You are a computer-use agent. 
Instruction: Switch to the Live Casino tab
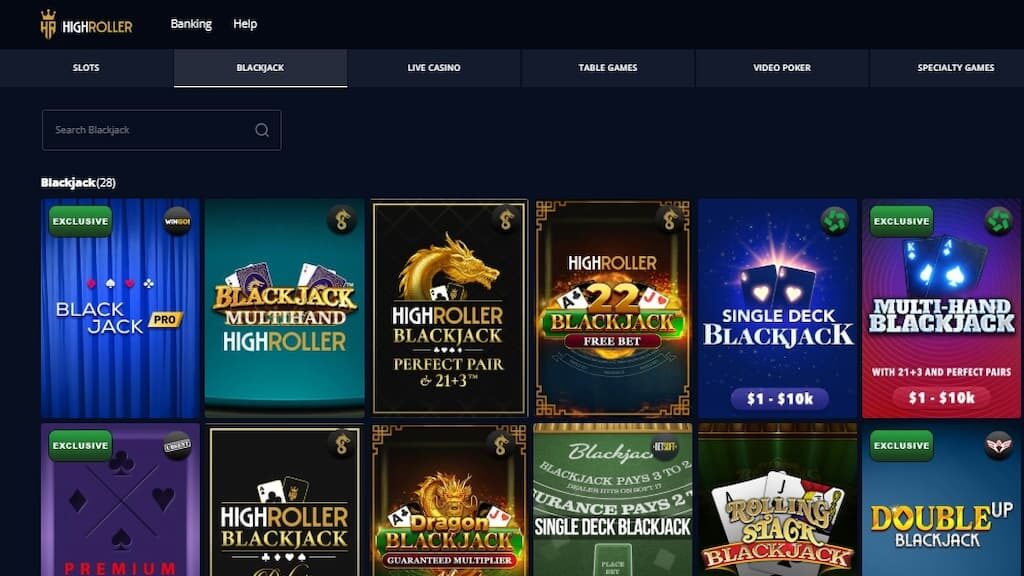[x=434, y=68]
